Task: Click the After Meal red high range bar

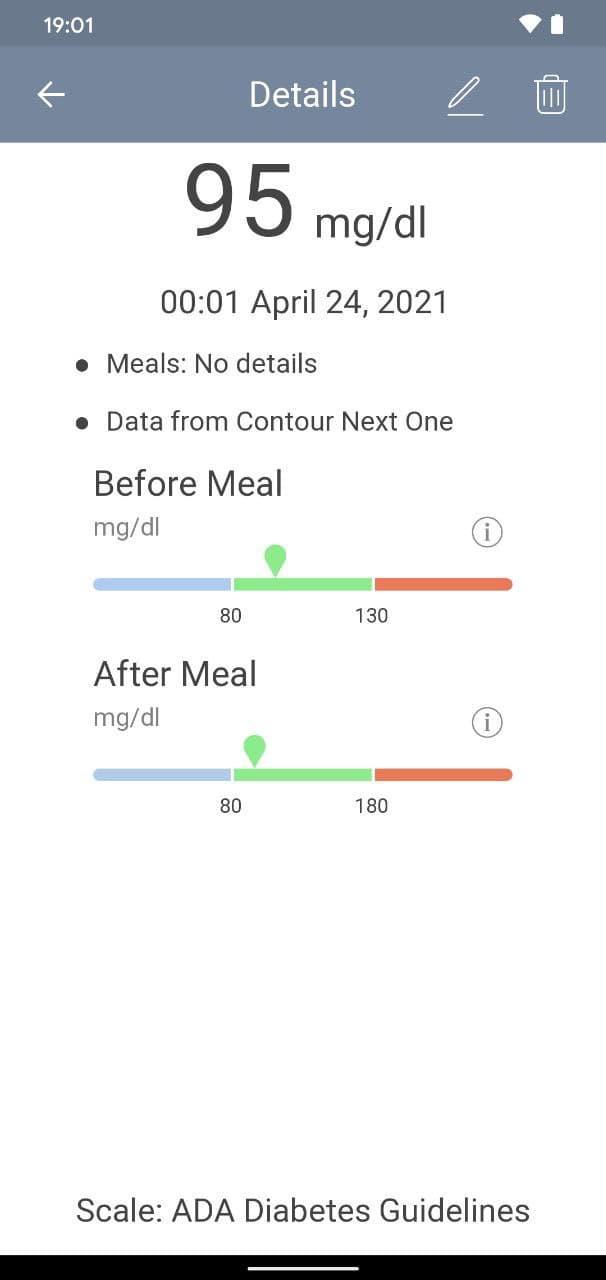Action: (x=443, y=774)
